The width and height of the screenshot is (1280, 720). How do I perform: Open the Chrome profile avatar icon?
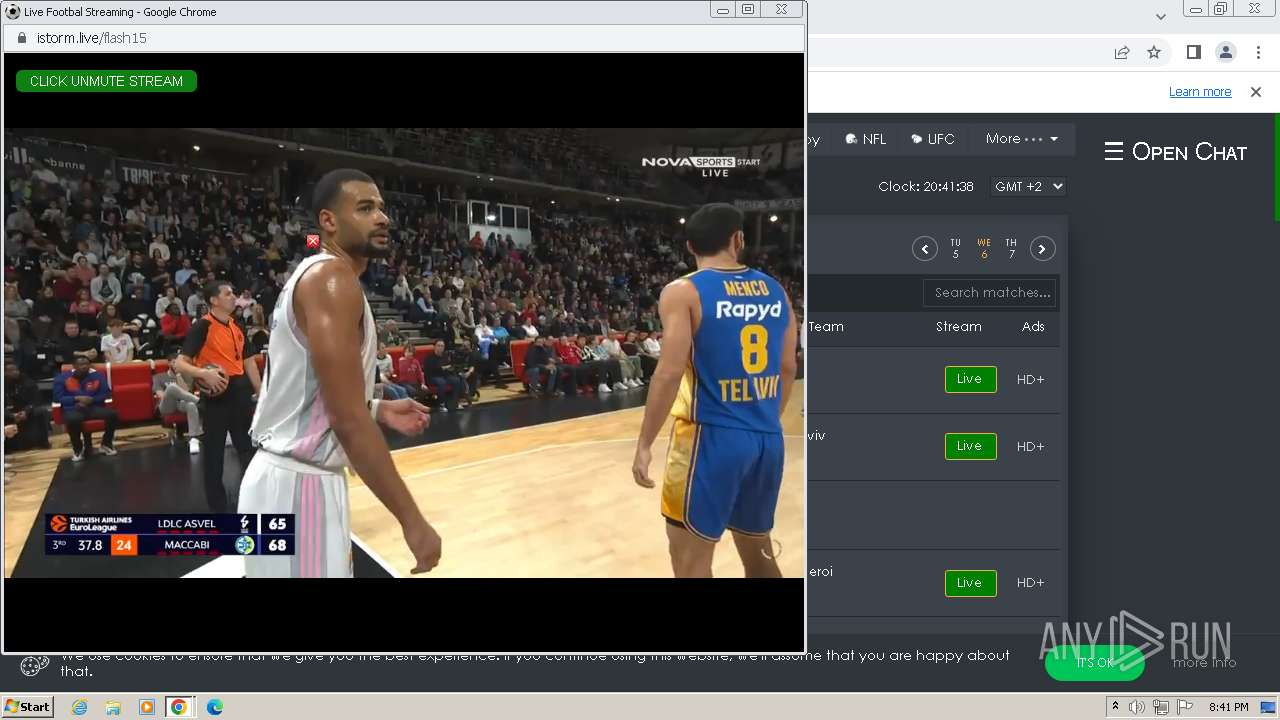(1225, 52)
